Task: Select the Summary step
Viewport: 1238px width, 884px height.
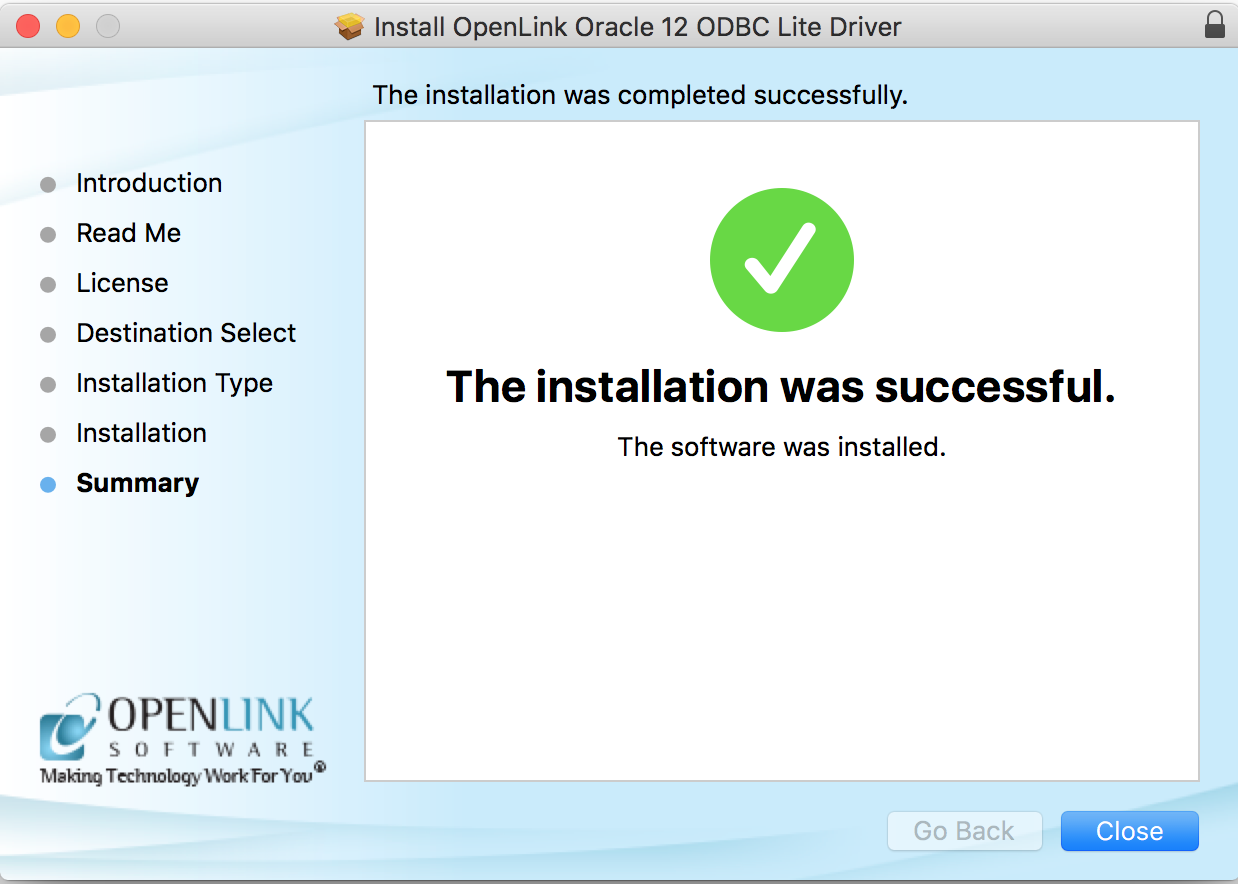Action: [137, 483]
